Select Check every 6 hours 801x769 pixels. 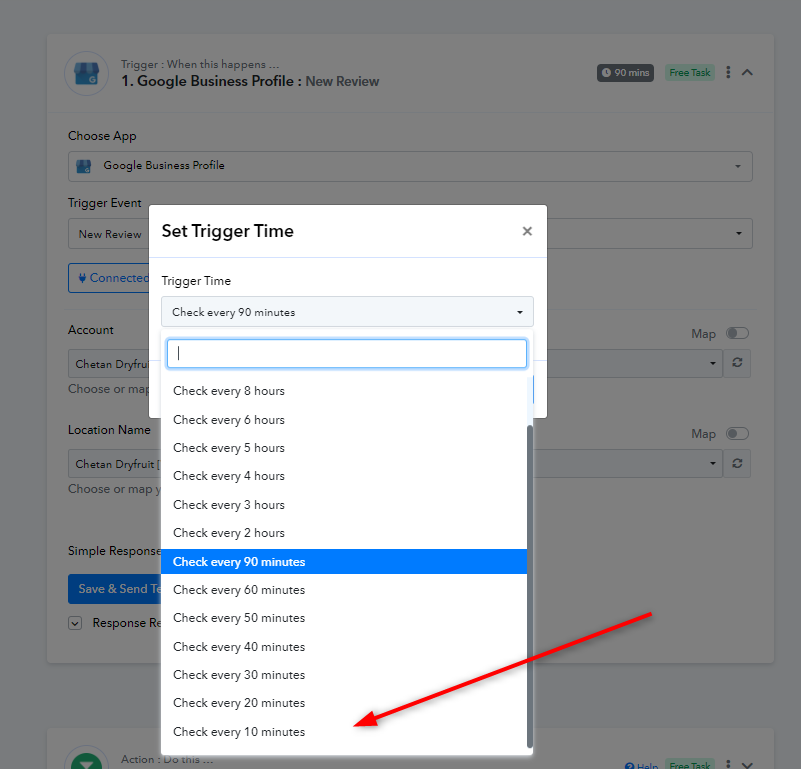(344, 420)
